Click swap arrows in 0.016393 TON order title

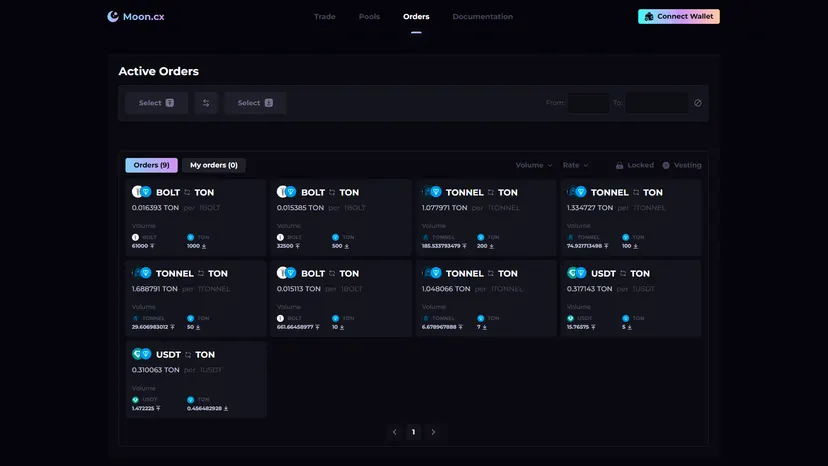(187, 192)
